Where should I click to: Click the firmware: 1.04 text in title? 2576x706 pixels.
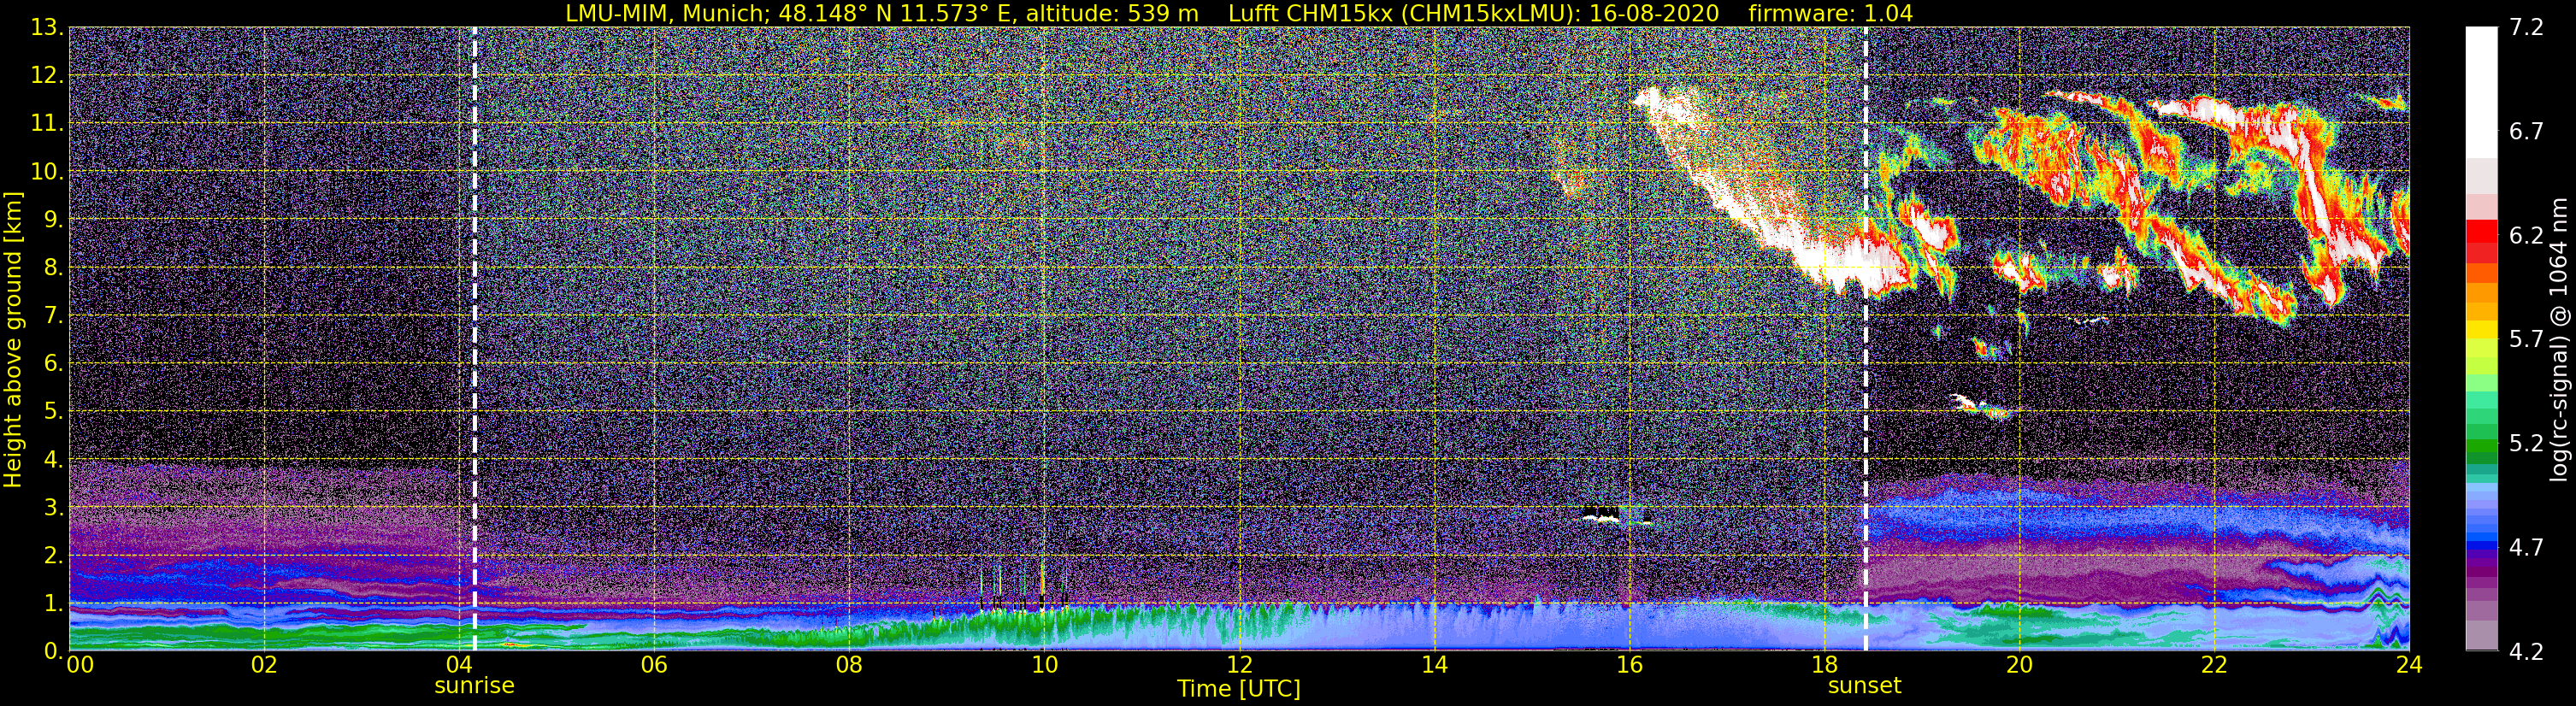click(1830, 13)
